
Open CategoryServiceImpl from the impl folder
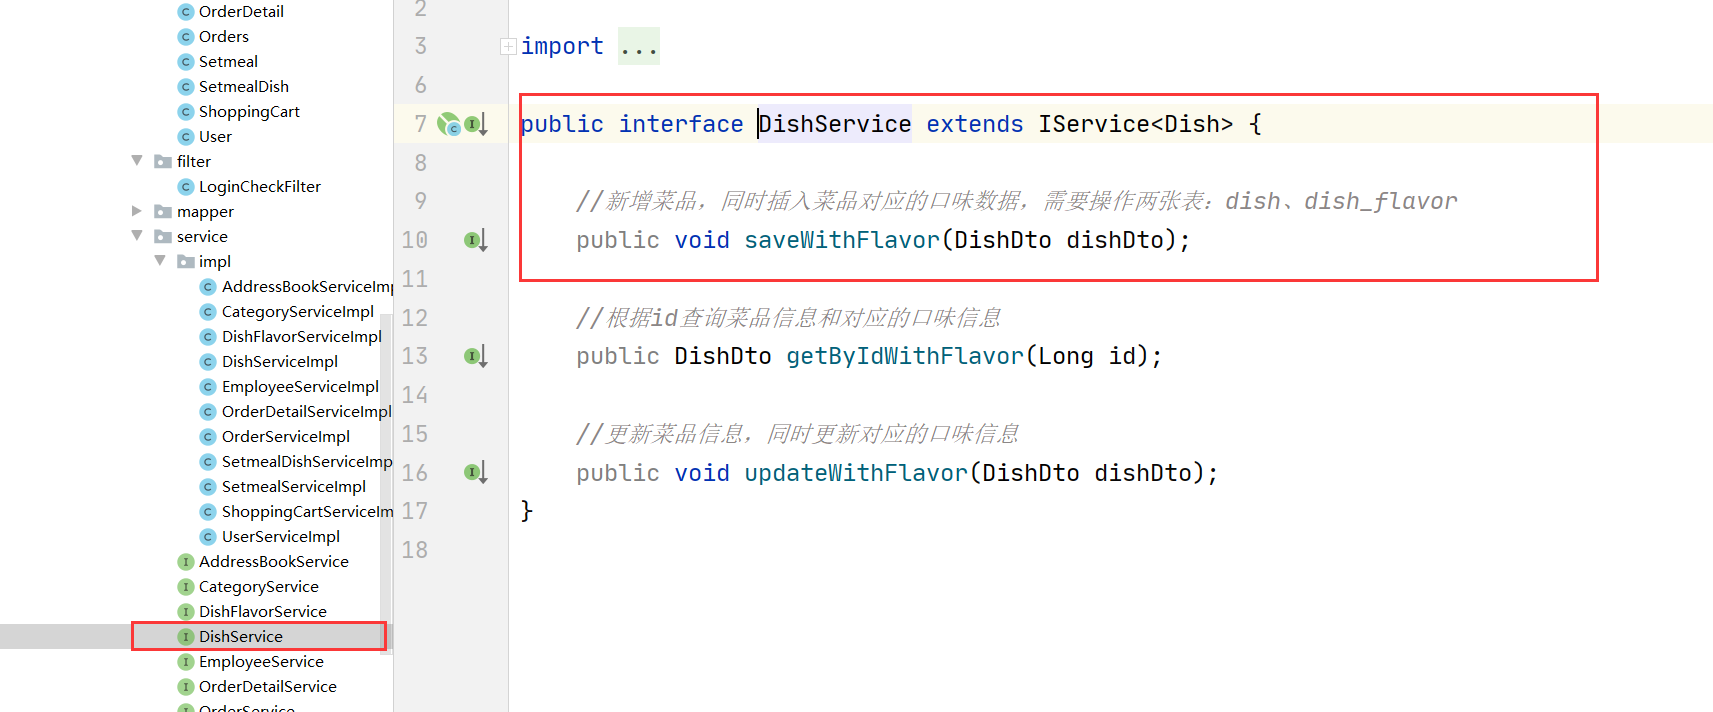coord(297,312)
